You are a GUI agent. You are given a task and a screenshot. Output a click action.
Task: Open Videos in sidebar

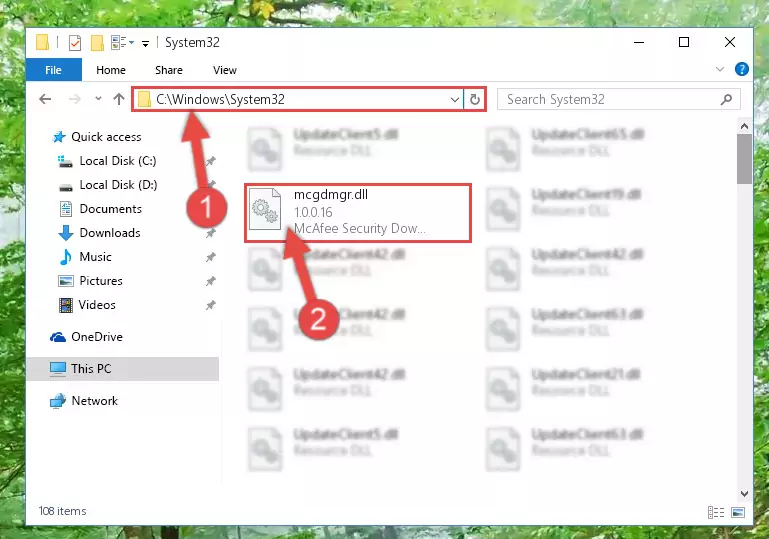[97, 305]
